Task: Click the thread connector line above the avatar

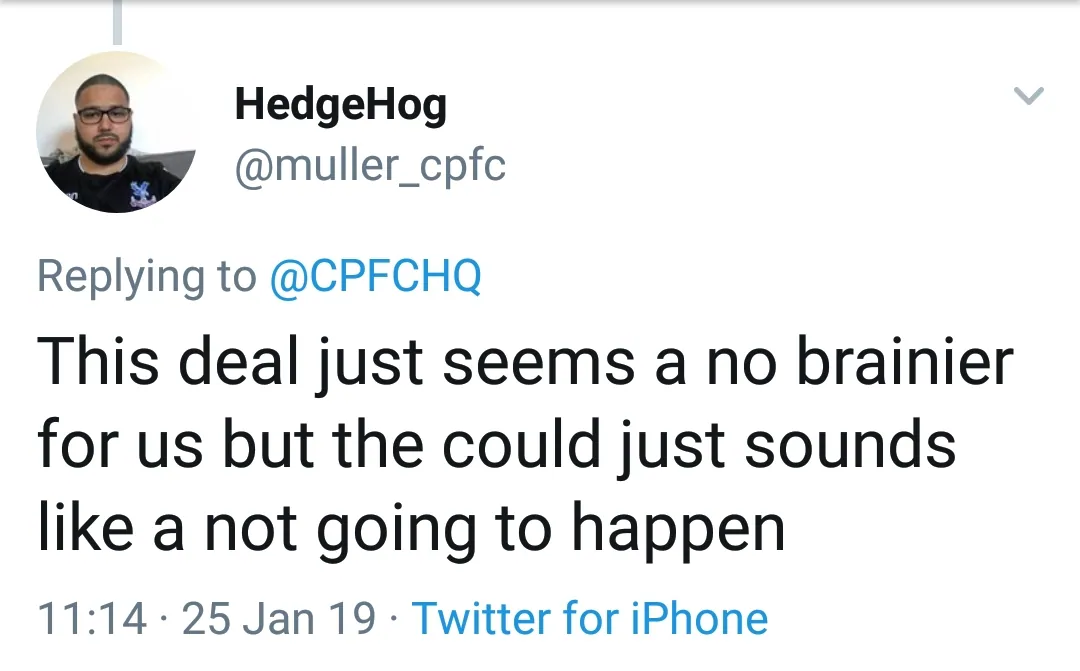Action: (117, 22)
